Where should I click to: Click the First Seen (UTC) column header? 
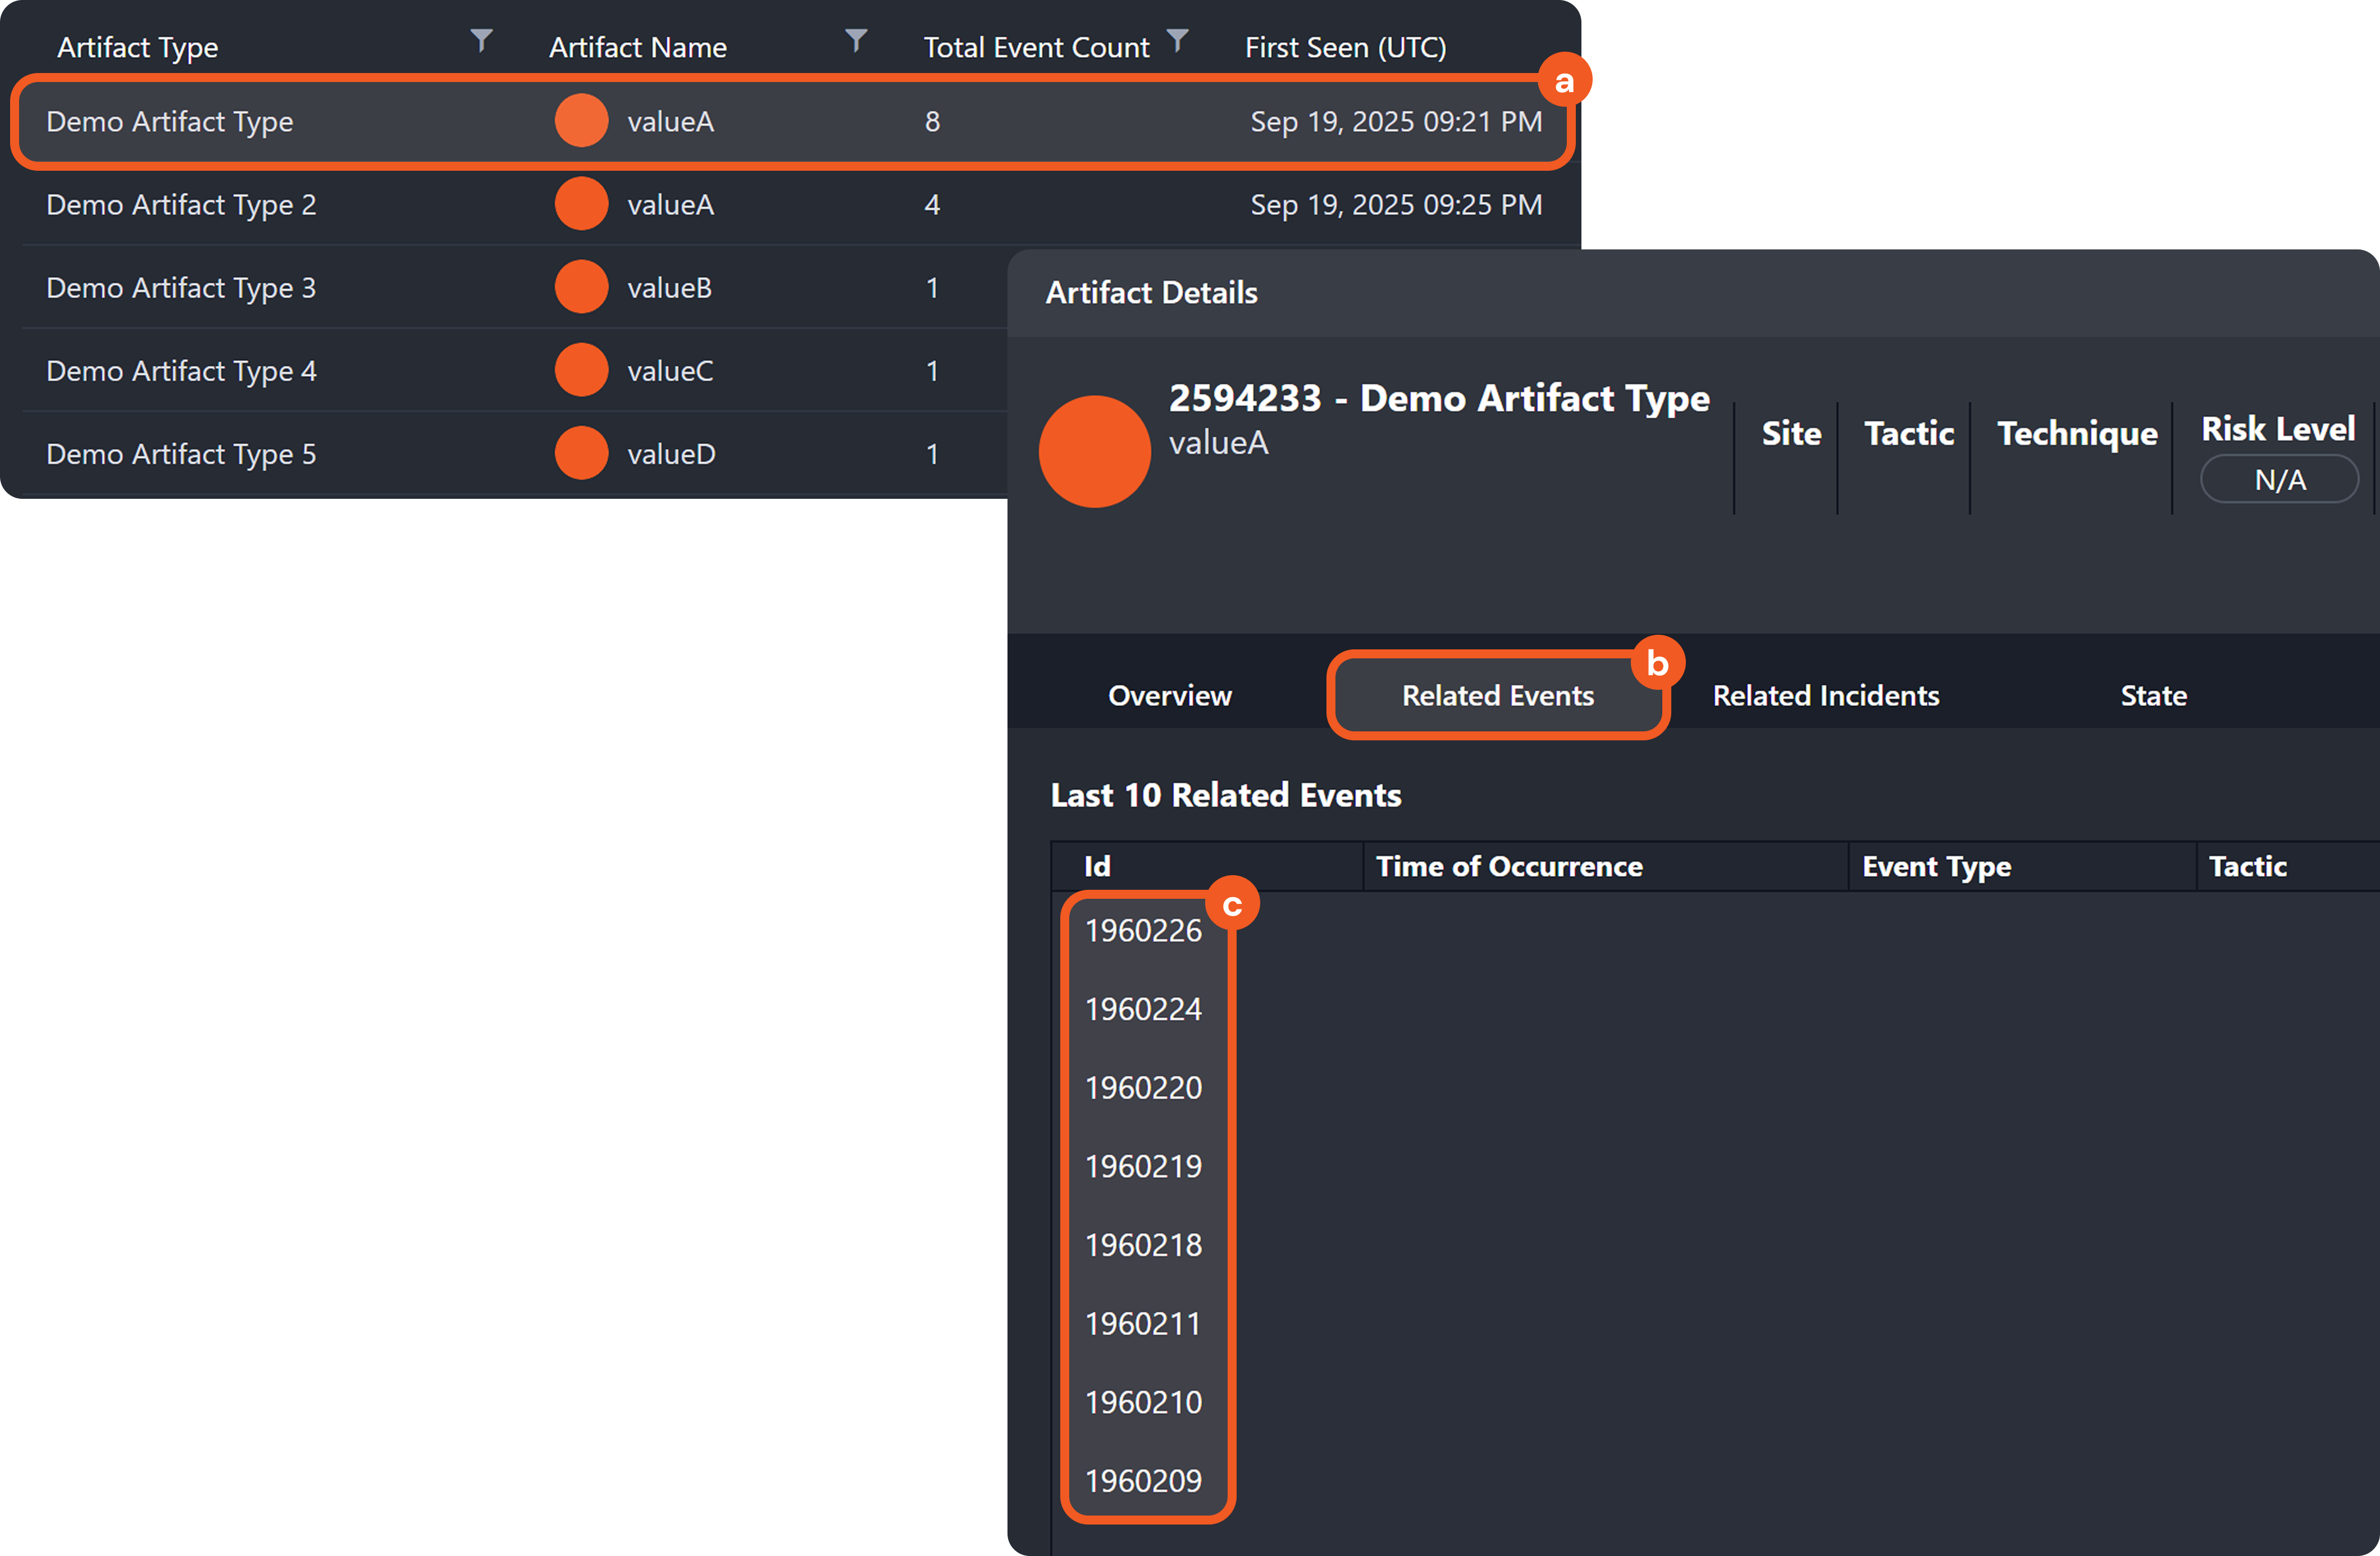coord(1345,47)
